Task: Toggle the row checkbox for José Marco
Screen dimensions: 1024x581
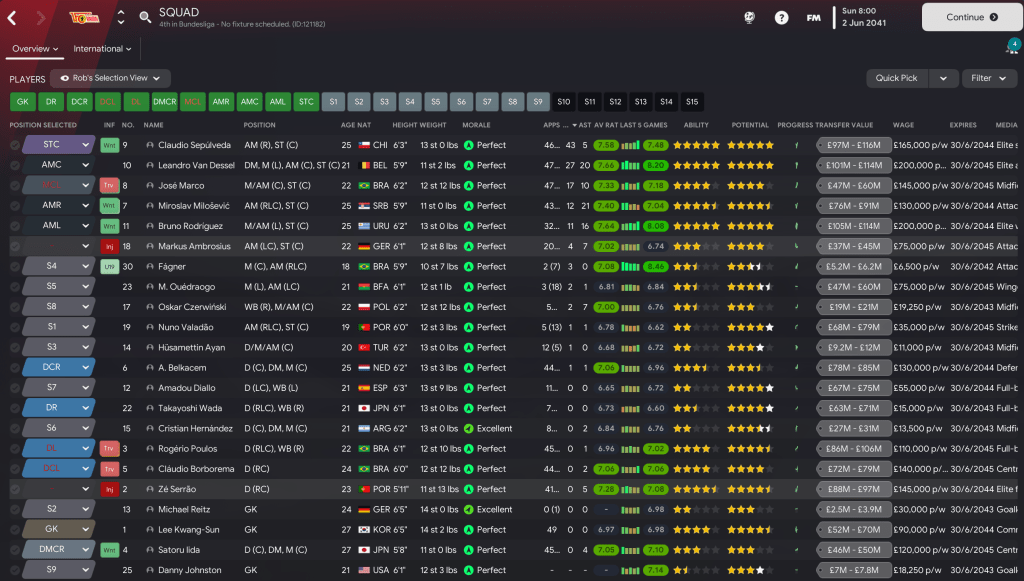Action: pyautogui.click(x=14, y=185)
